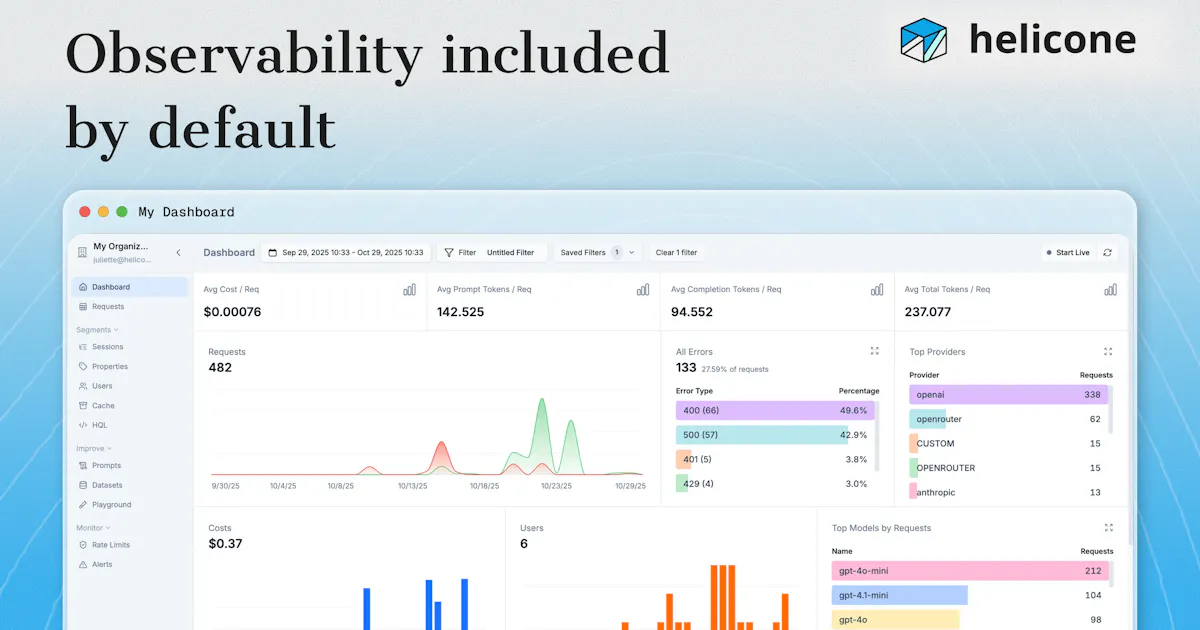Select the 429 (4) error row
Image resolution: width=1200 pixels, height=630 pixels.
coord(775,484)
